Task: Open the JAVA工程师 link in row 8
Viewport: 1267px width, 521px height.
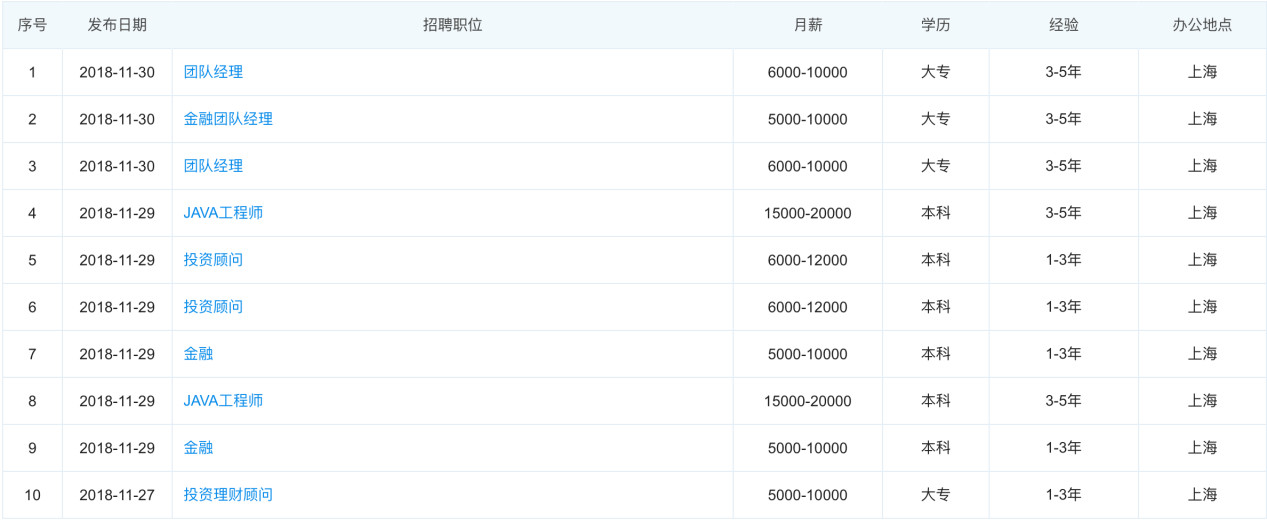Action: point(223,401)
